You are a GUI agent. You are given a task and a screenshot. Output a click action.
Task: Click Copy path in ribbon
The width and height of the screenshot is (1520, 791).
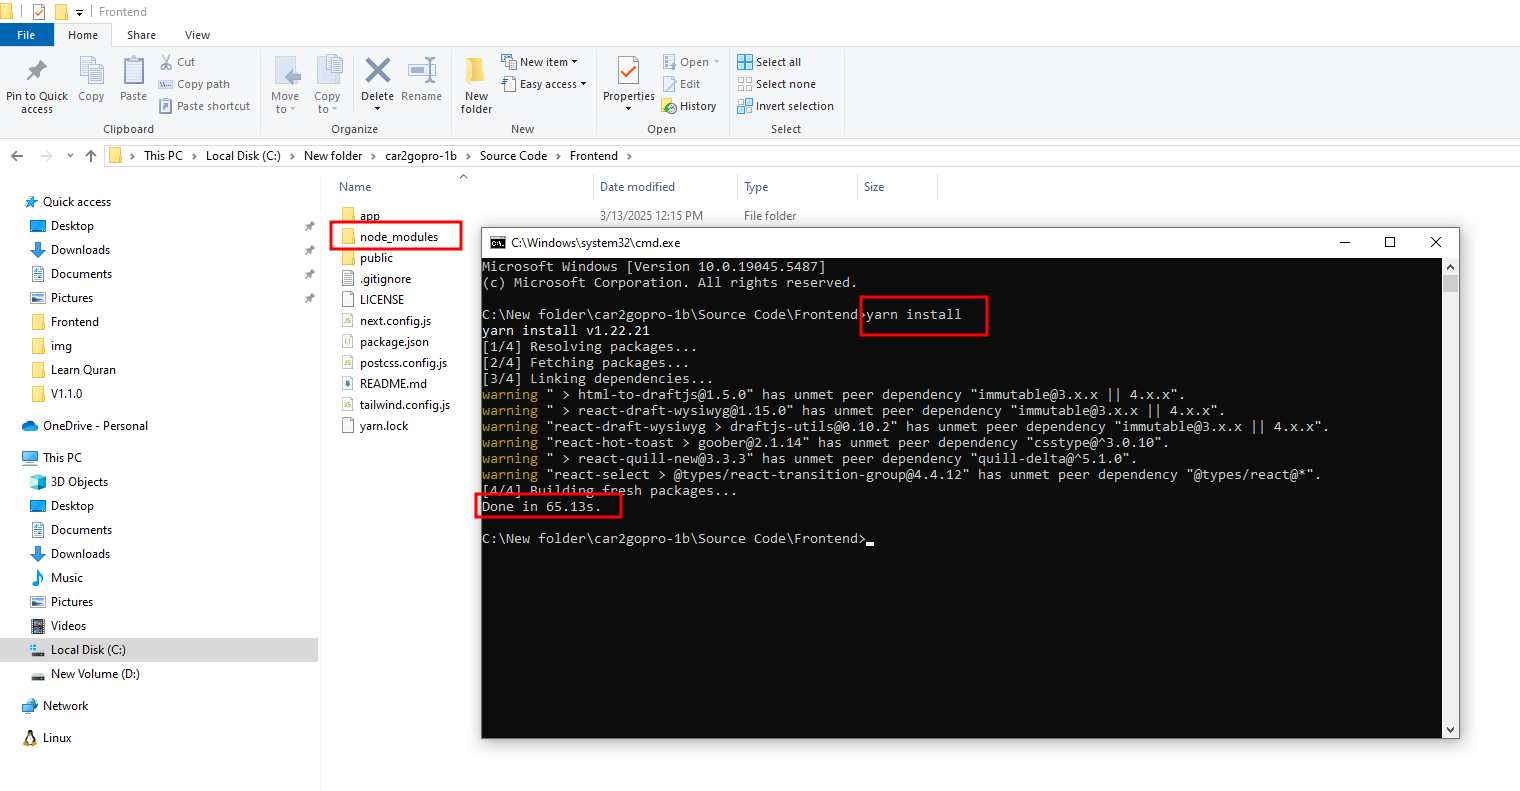pyautogui.click(x=194, y=84)
